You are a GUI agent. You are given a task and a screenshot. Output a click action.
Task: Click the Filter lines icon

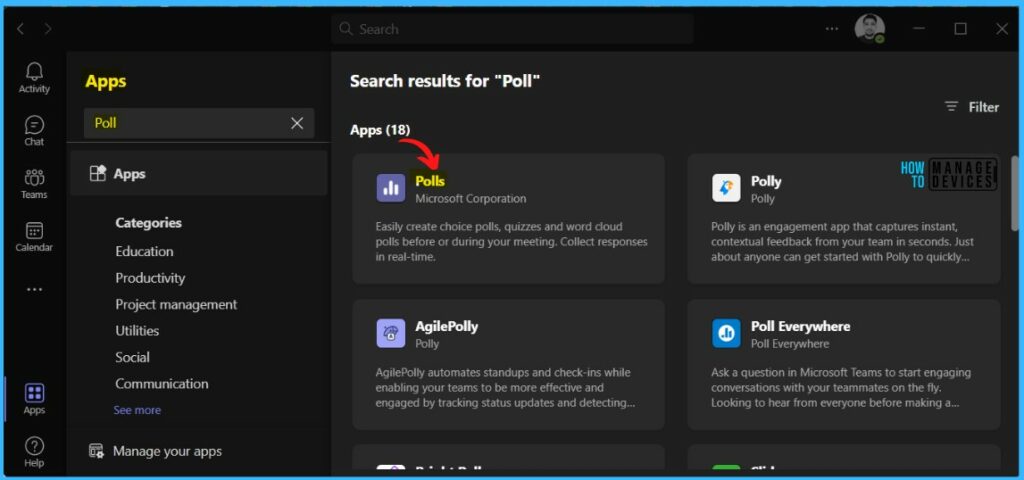coord(952,106)
